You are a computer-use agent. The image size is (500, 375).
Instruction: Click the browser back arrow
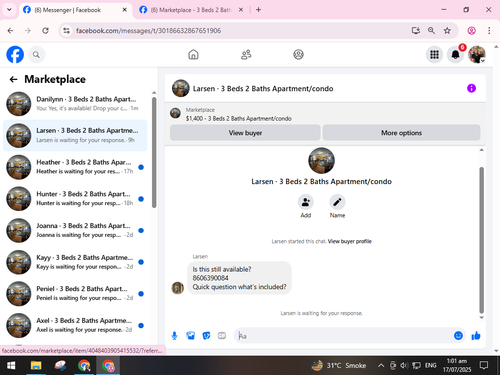click(x=10, y=31)
